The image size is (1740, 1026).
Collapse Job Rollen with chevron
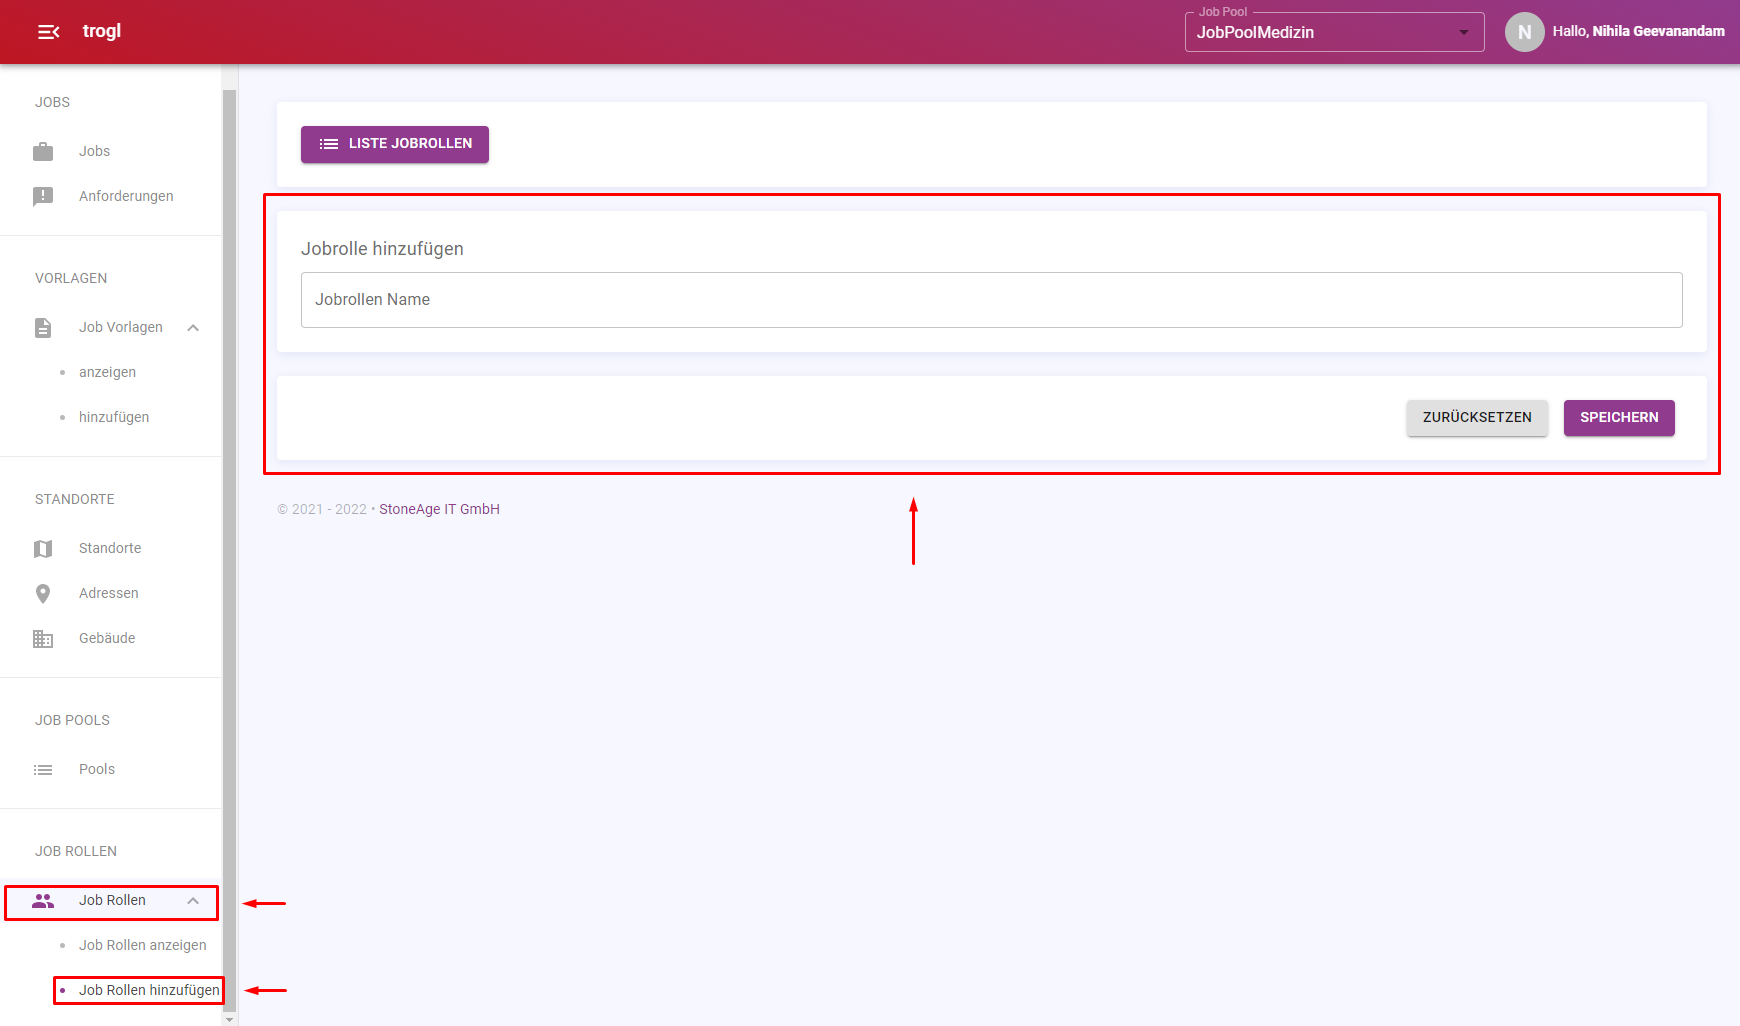click(193, 900)
